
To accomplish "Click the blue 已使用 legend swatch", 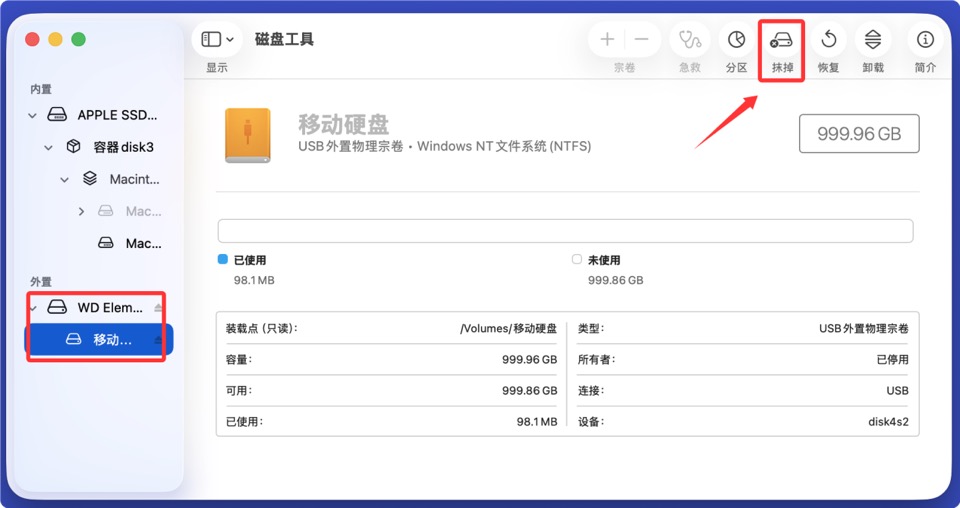I will (x=223, y=260).
